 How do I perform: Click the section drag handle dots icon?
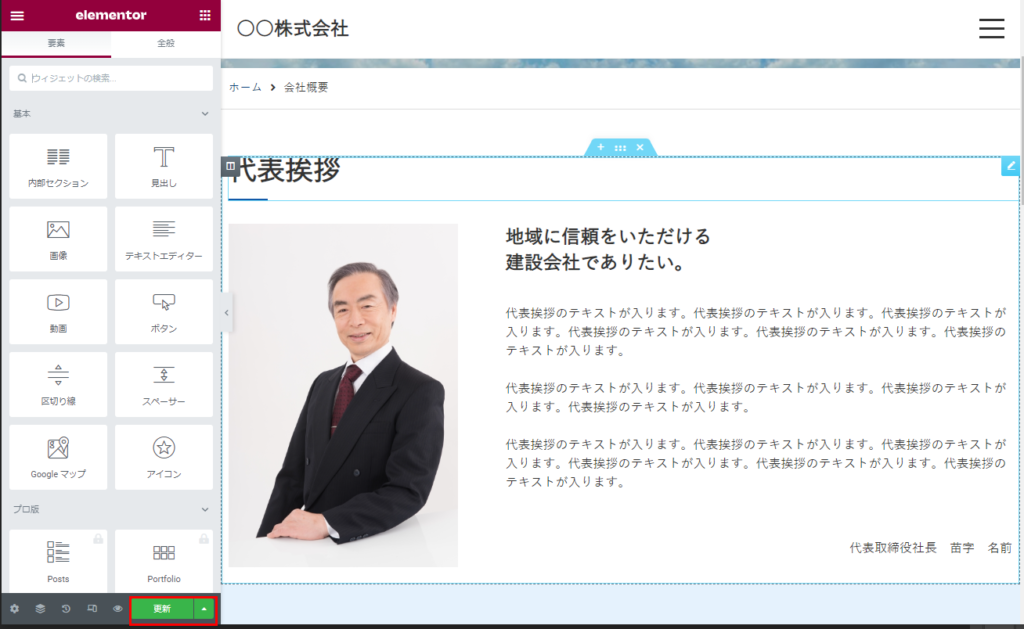[620, 147]
